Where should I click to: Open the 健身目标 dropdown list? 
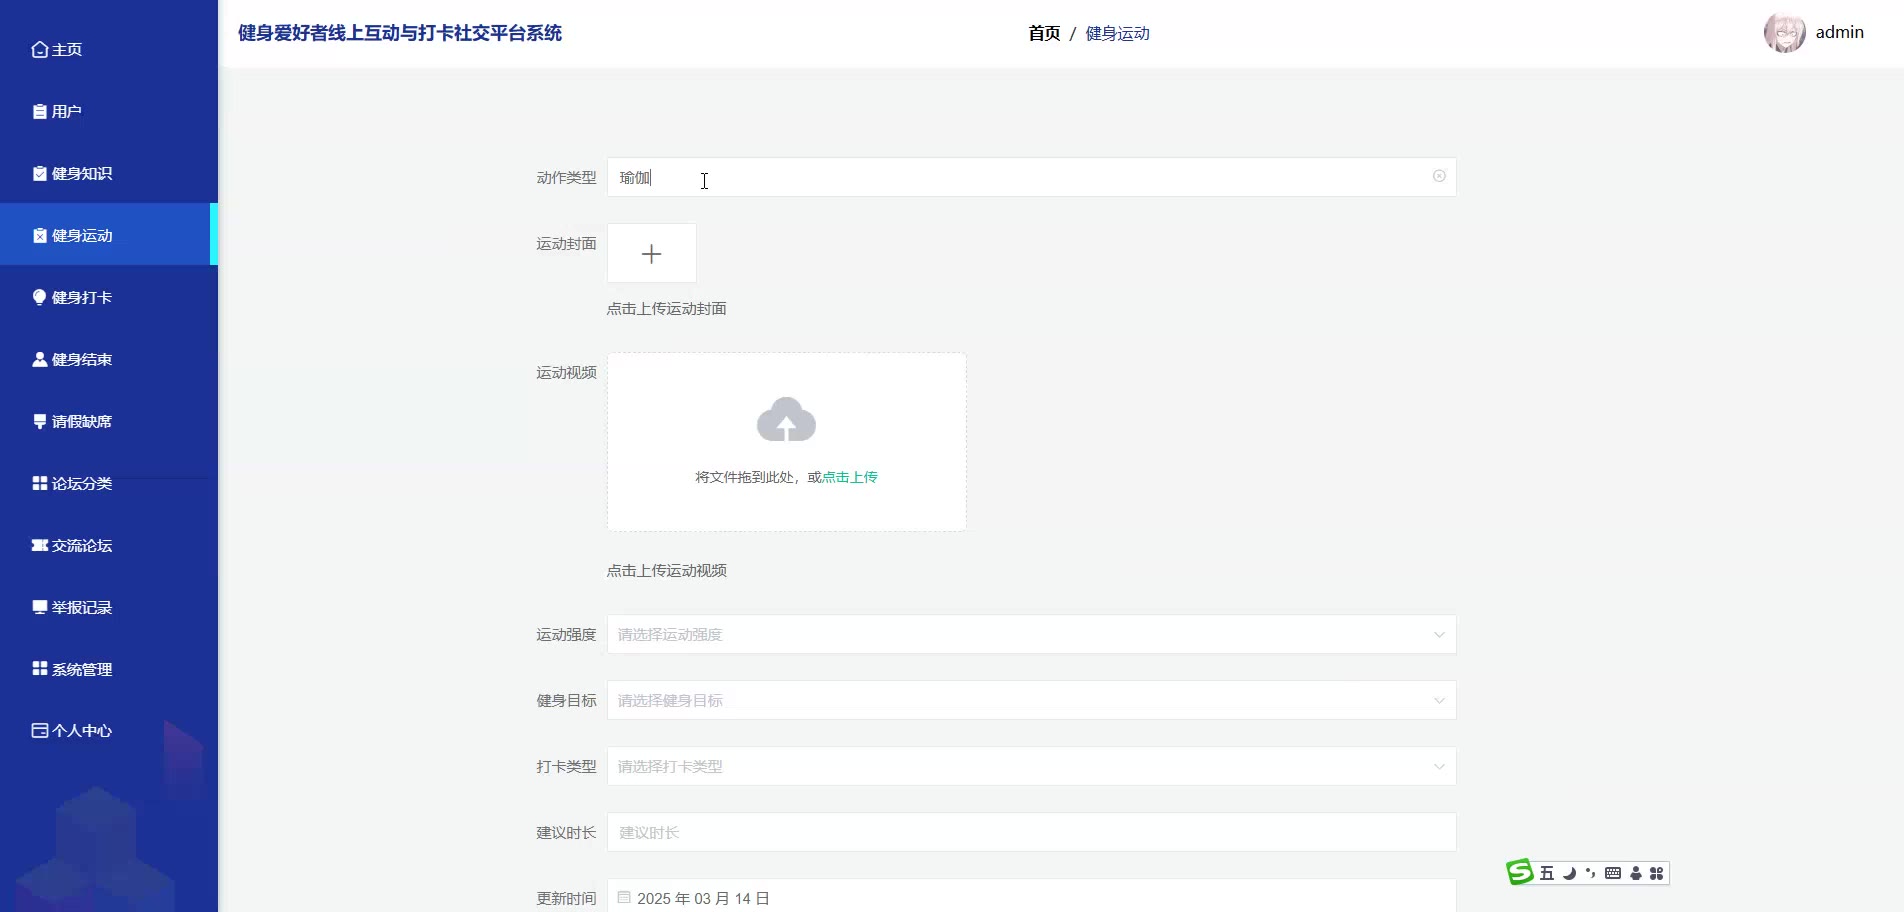point(1031,701)
